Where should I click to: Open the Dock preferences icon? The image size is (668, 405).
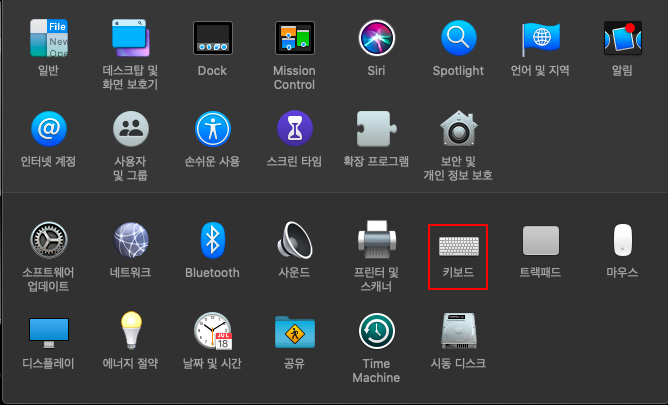click(x=213, y=38)
